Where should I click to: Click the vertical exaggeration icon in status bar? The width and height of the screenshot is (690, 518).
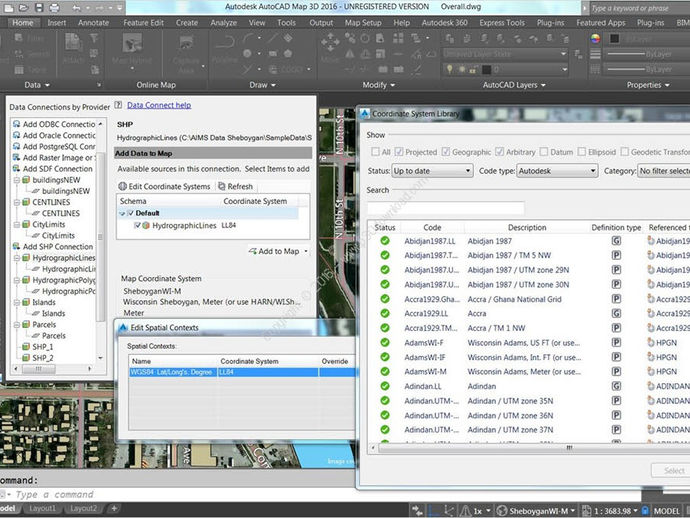point(465,511)
